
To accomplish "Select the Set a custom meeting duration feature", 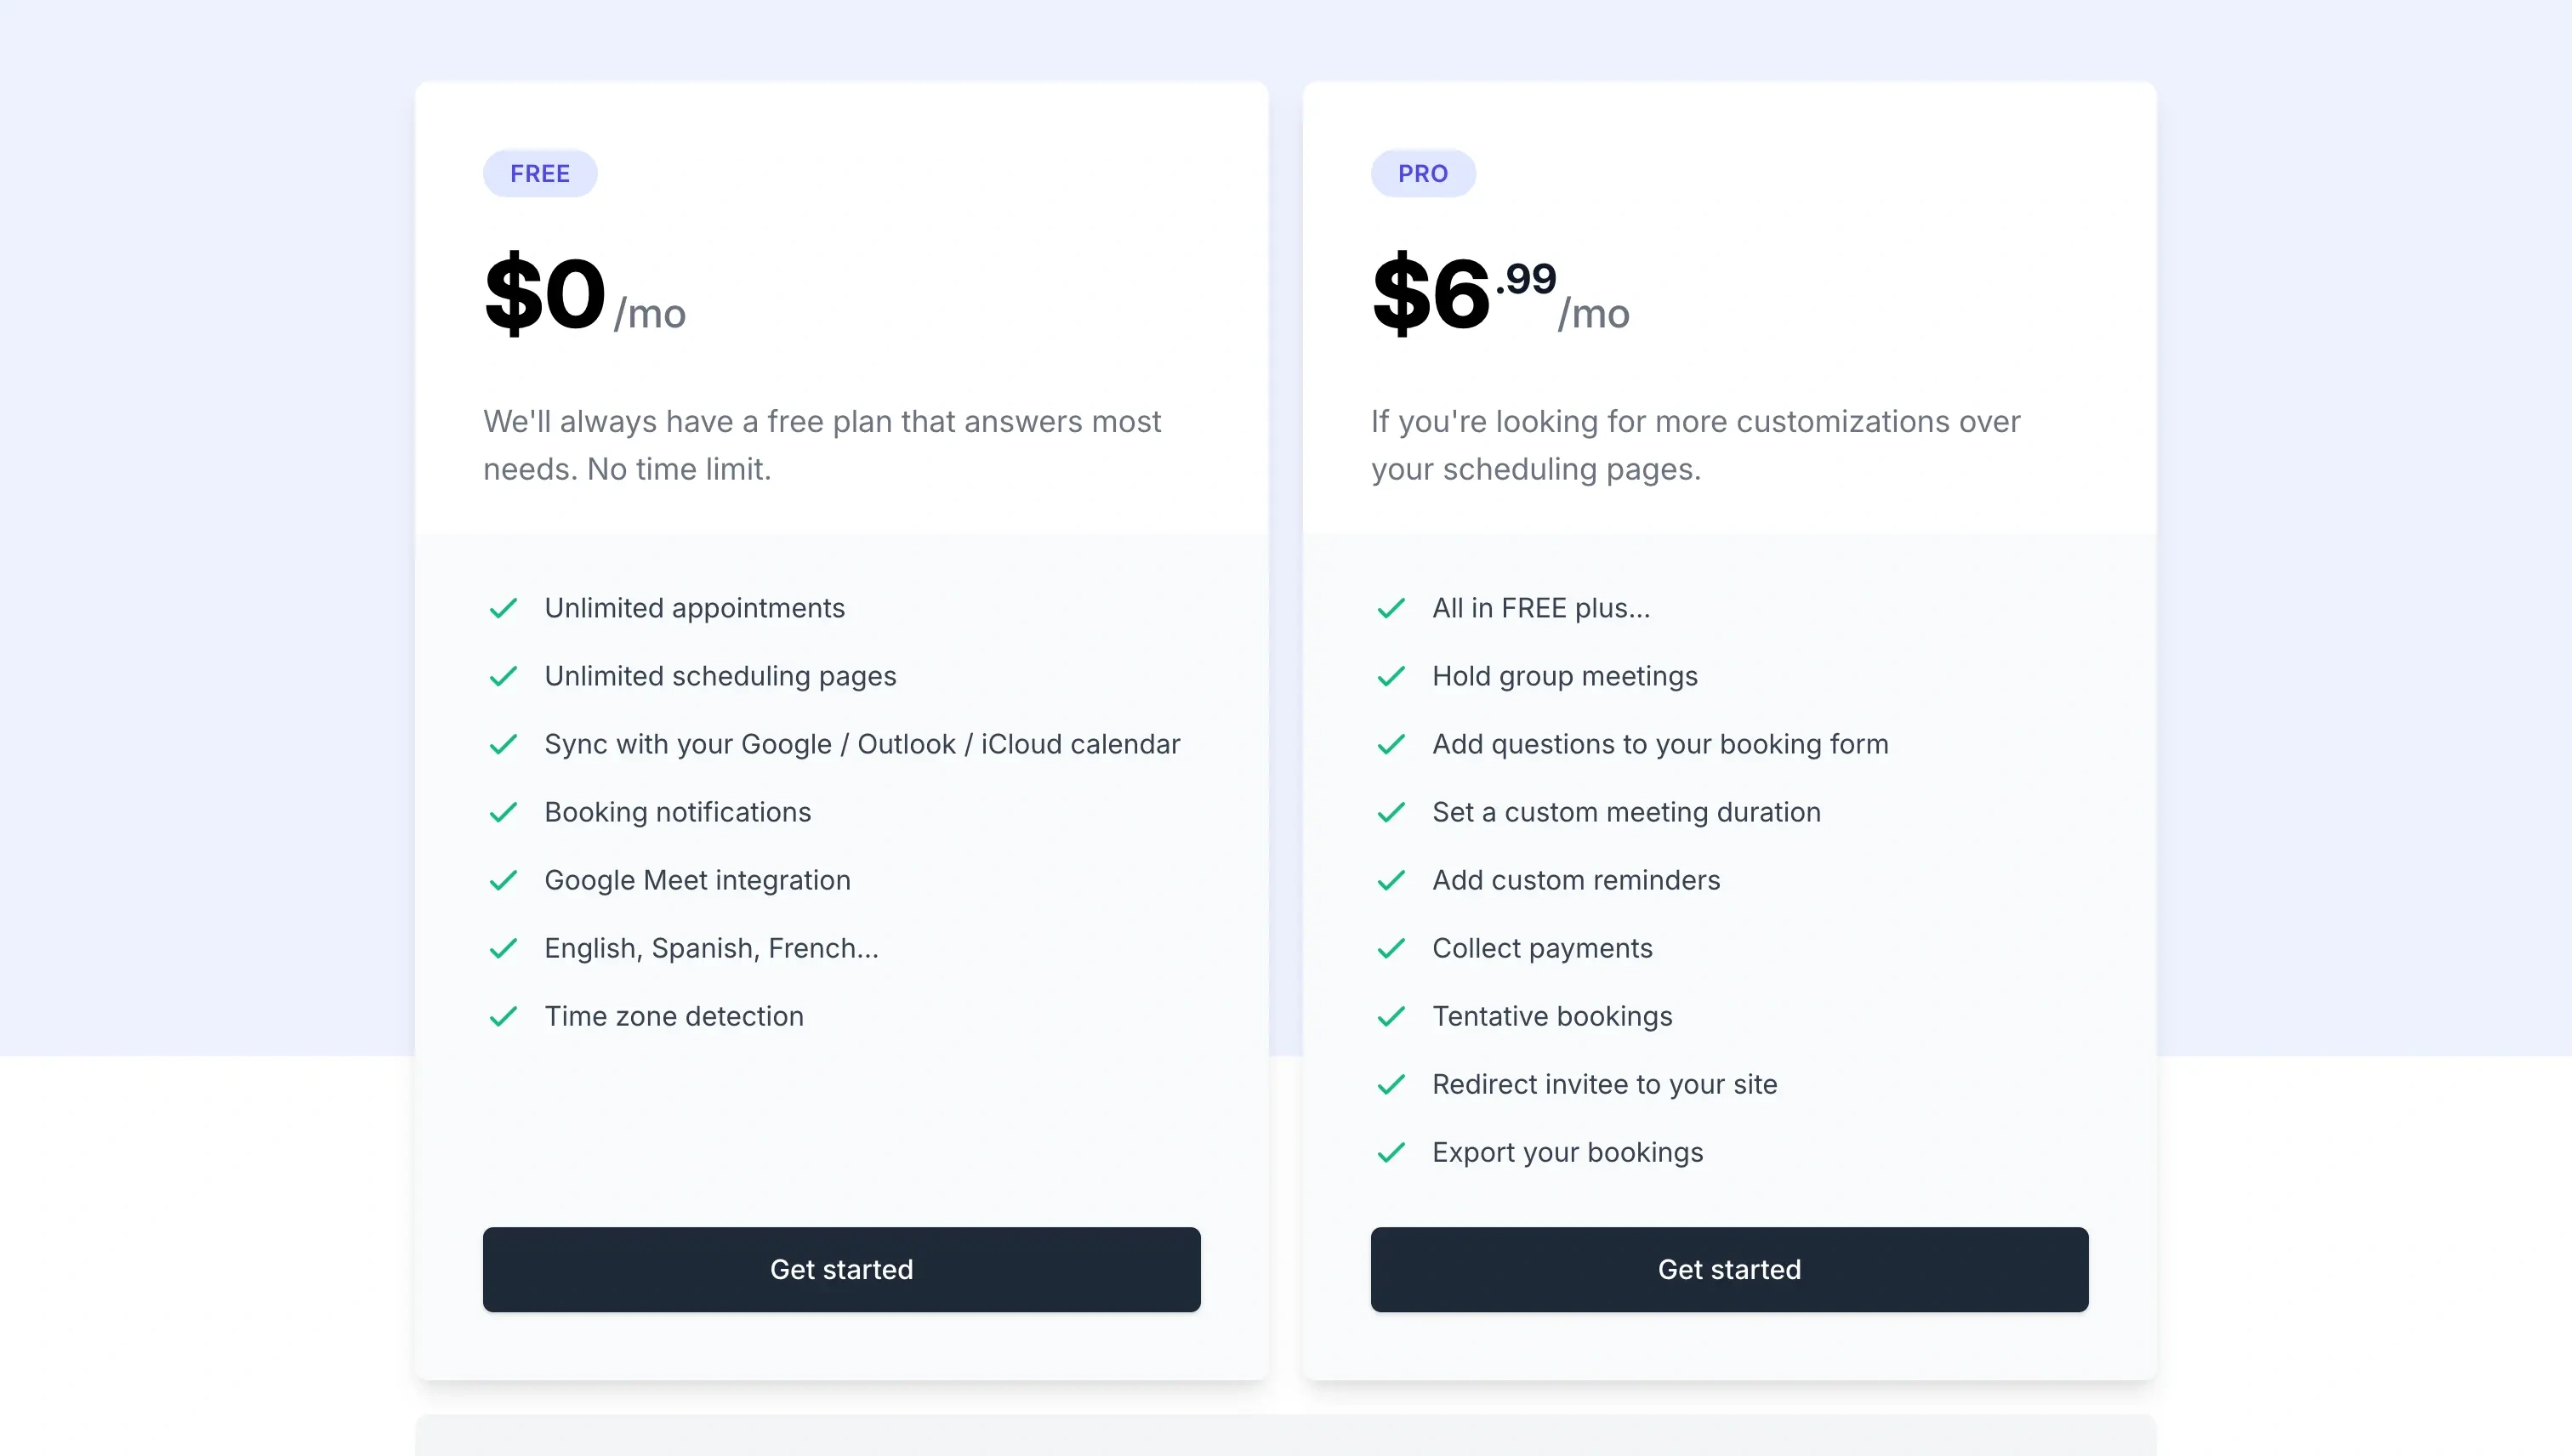I will [1626, 812].
